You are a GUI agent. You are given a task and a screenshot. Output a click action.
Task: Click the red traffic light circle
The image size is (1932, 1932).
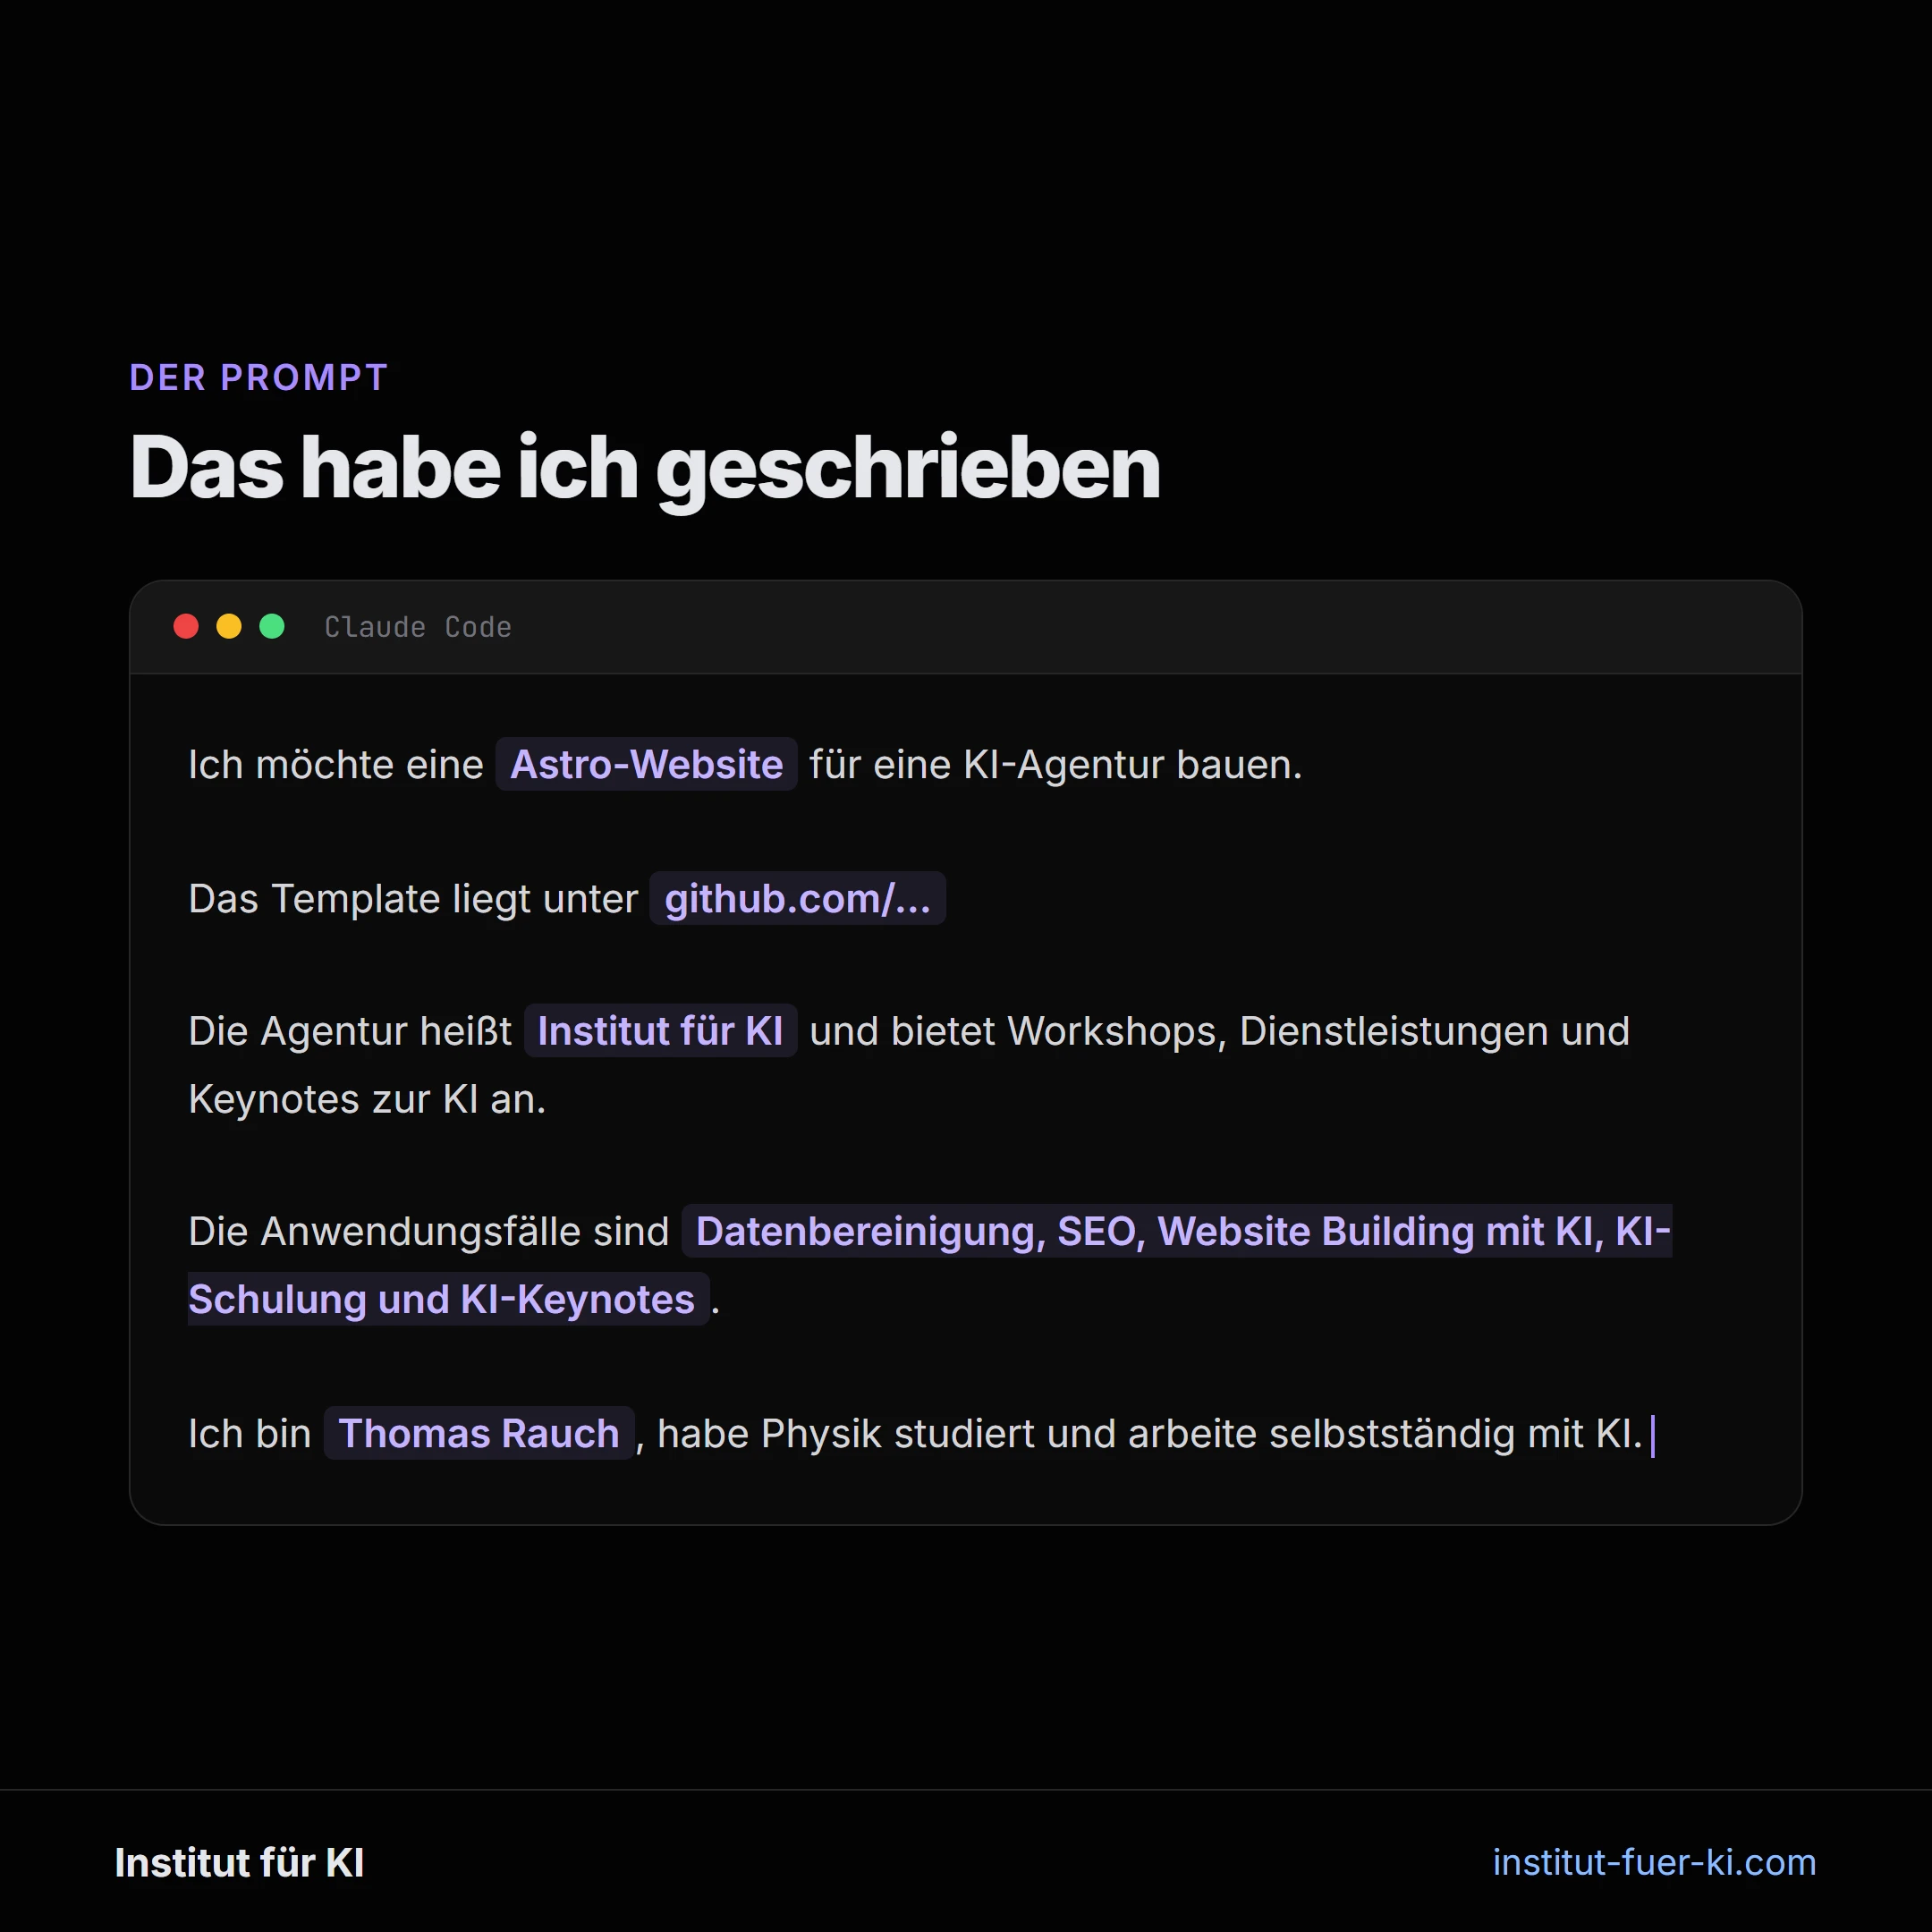(186, 627)
